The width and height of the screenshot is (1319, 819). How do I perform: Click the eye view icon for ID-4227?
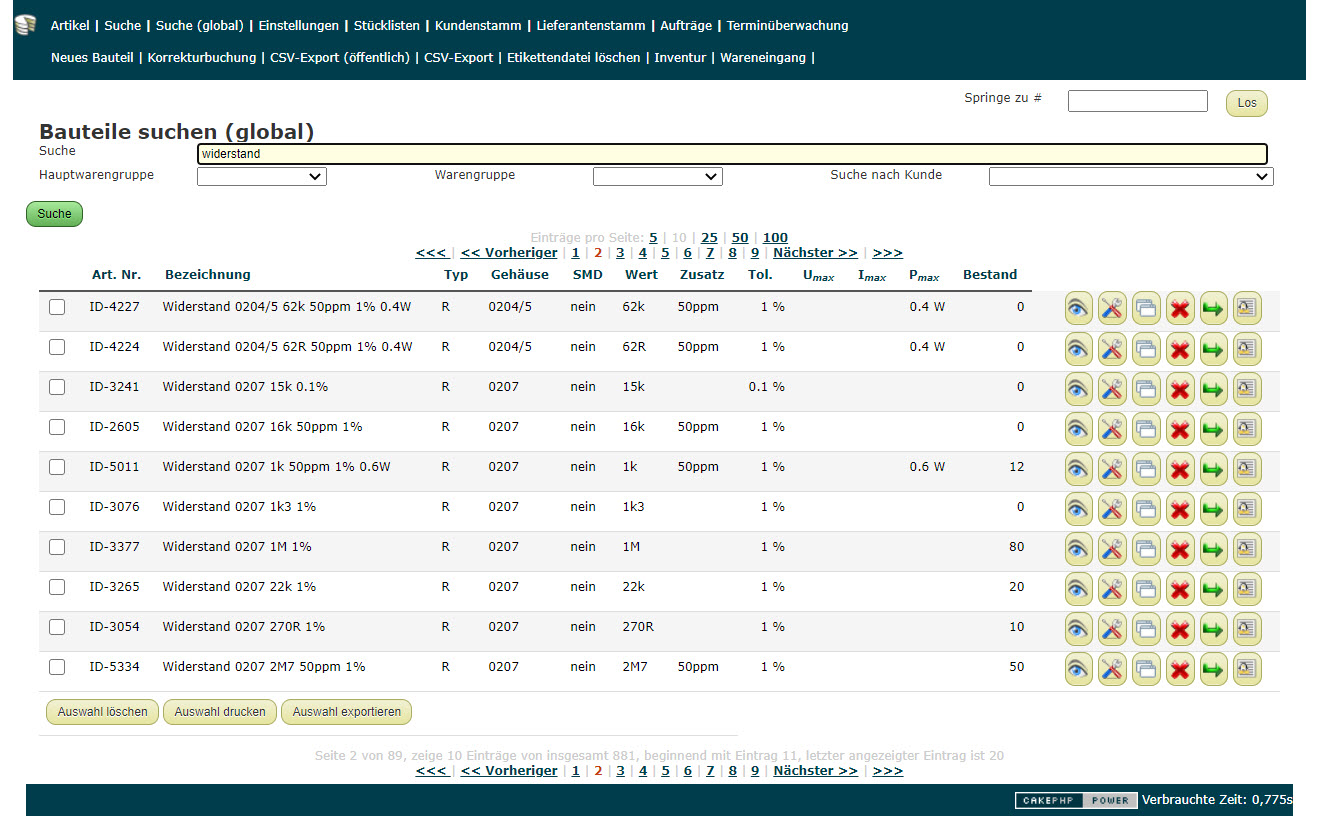1078,308
